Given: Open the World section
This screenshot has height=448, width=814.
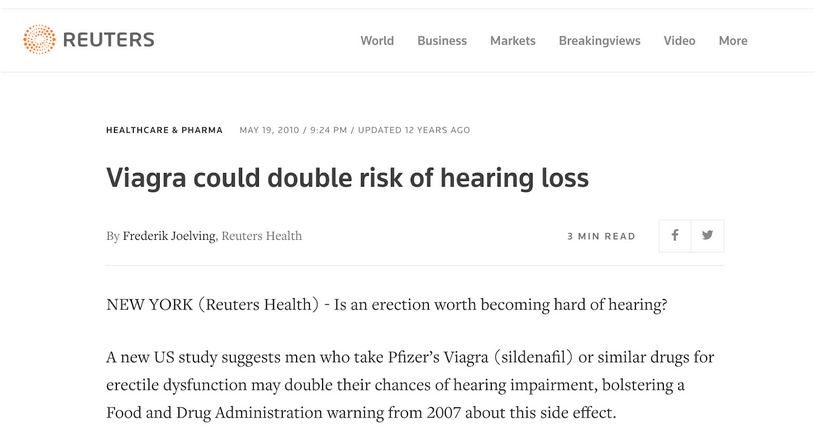Looking at the screenshot, I should point(377,41).
